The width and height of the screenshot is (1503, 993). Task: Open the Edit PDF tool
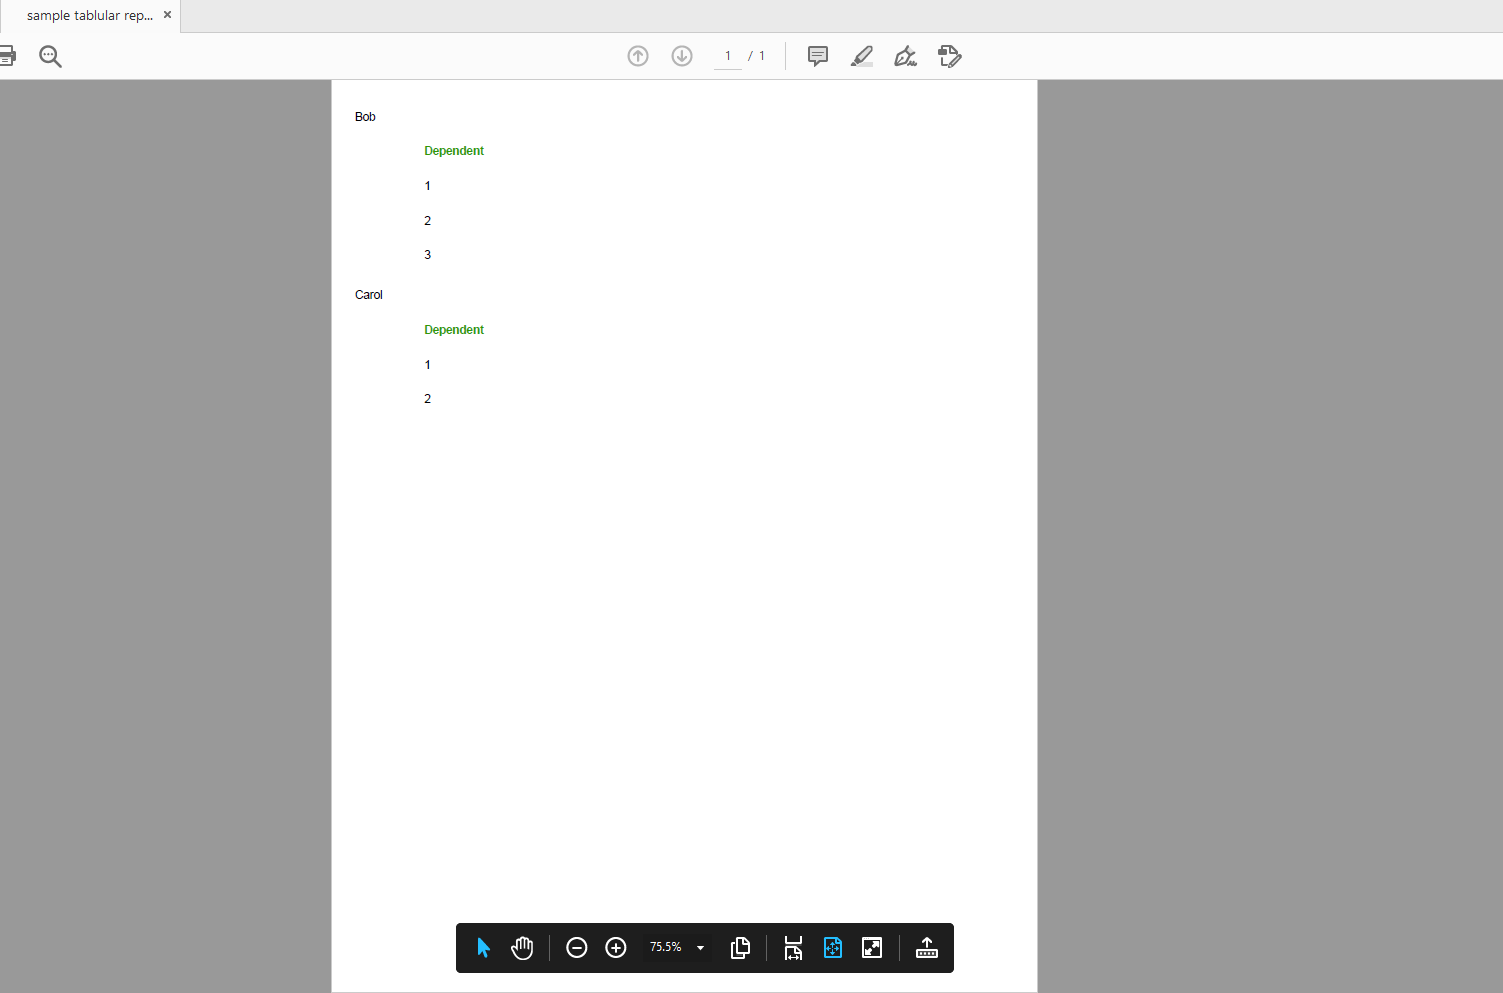click(x=950, y=56)
